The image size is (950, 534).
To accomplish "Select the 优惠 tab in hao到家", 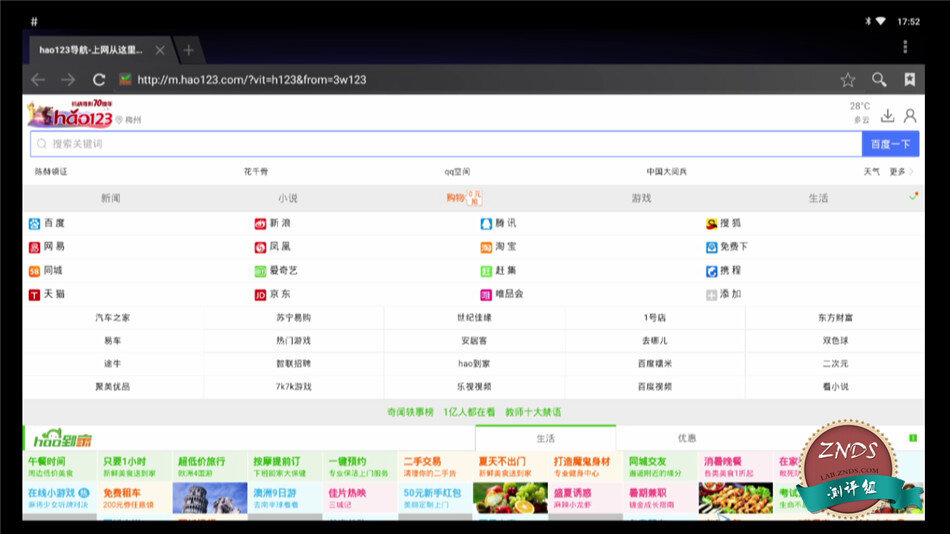I will (x=686, y=438).
